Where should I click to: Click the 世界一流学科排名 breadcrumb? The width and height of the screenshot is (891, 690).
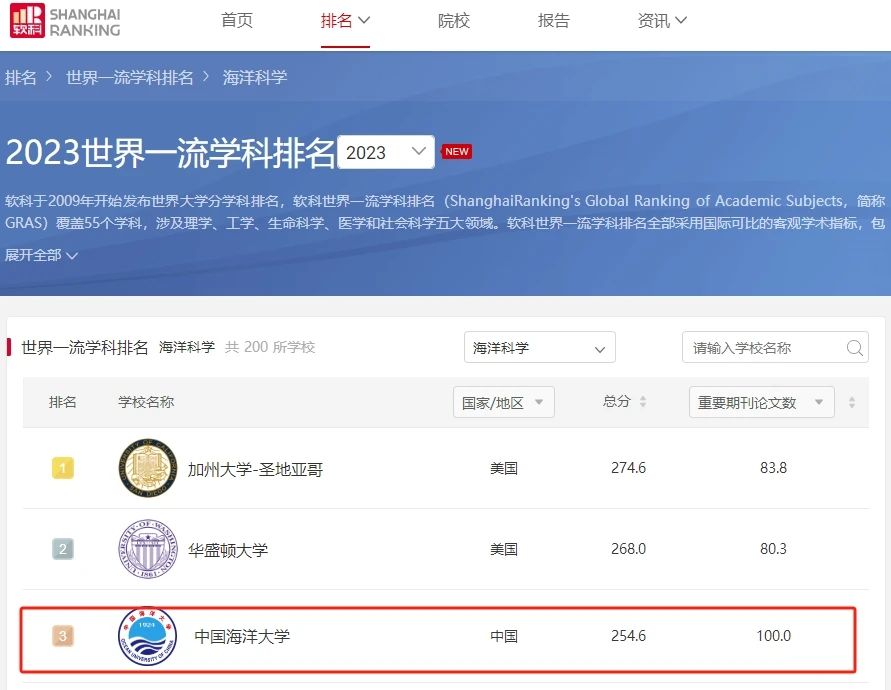tap(130, 77)
